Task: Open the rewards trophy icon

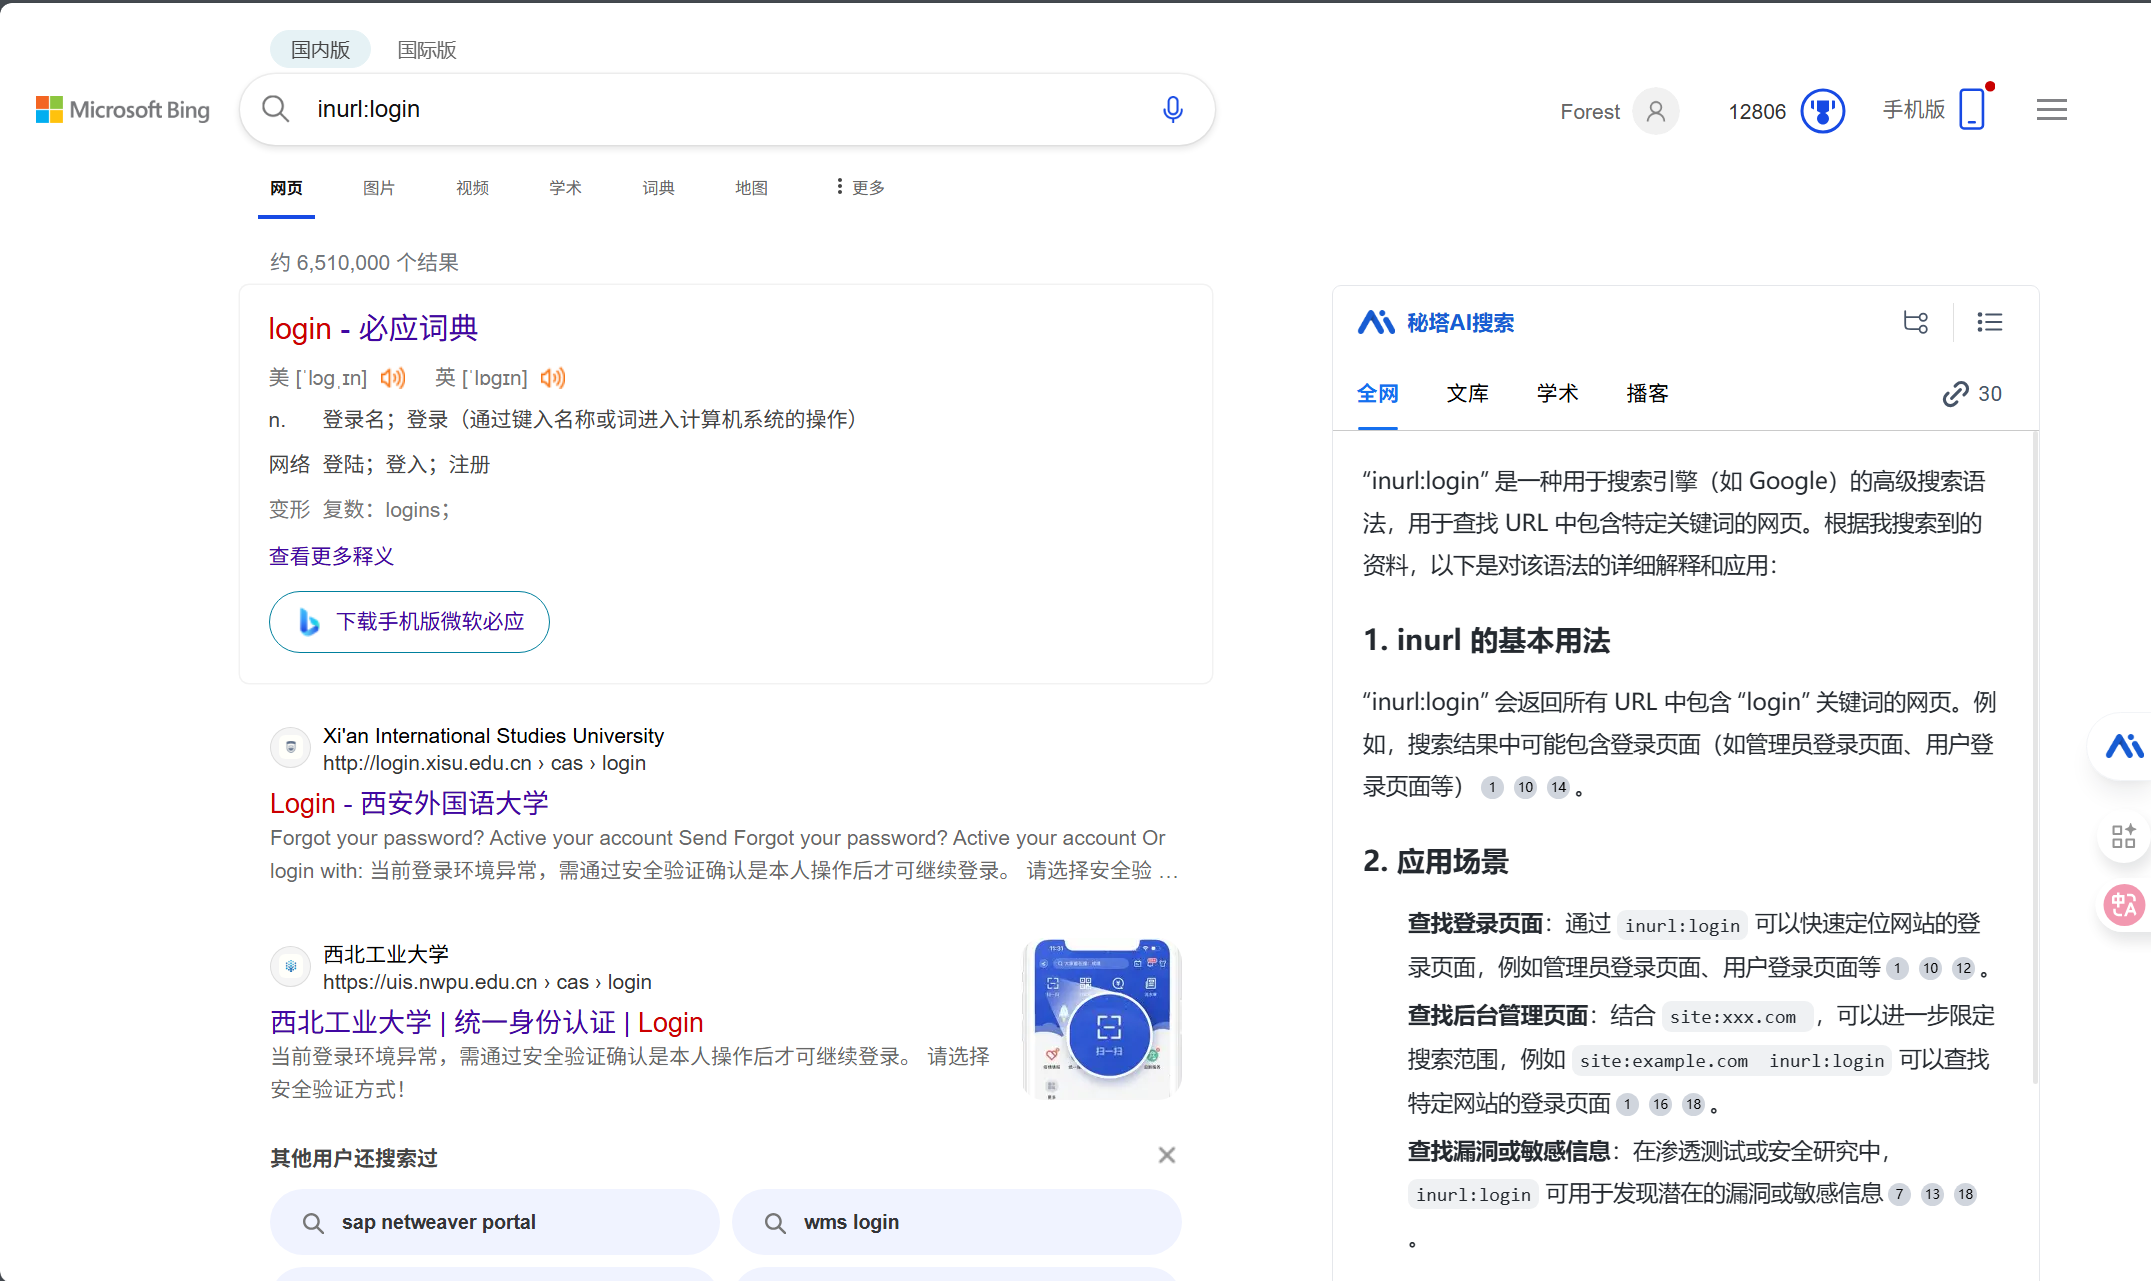Action: pyautogui.click(x=1822, y=111)
